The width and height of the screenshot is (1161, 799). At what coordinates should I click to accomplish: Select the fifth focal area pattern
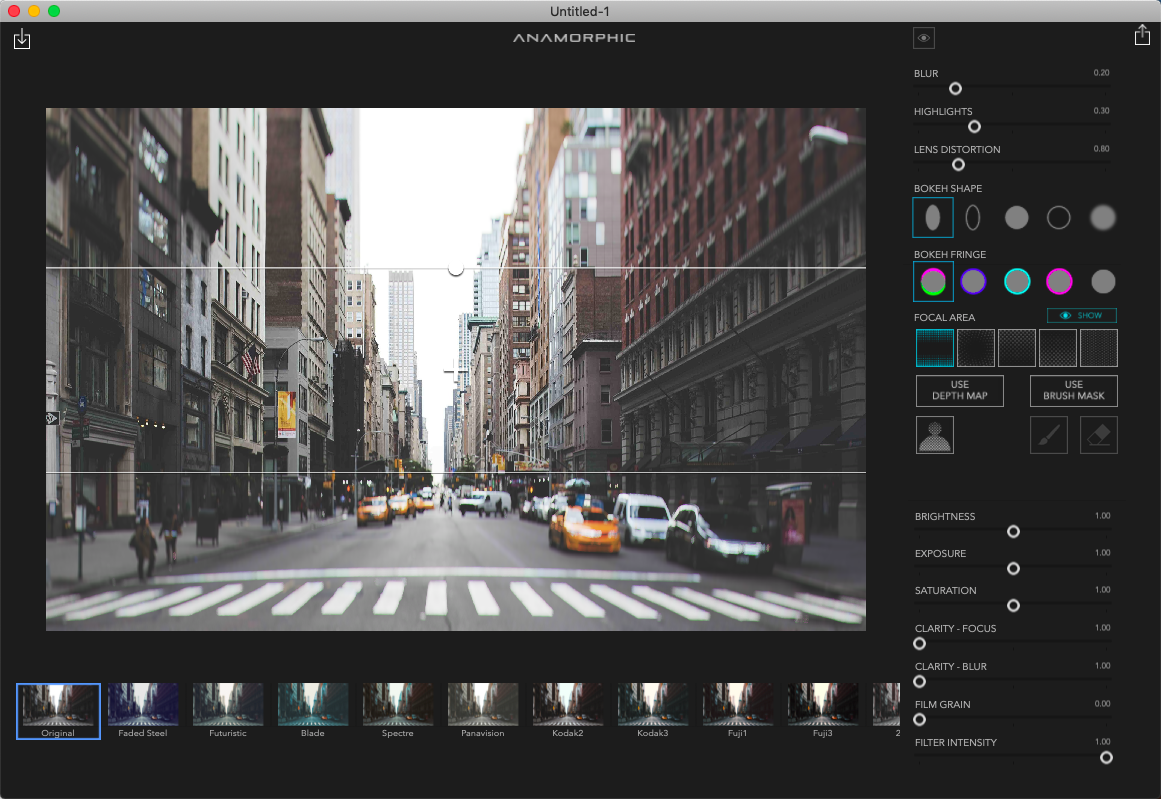tap(1099, 348)
